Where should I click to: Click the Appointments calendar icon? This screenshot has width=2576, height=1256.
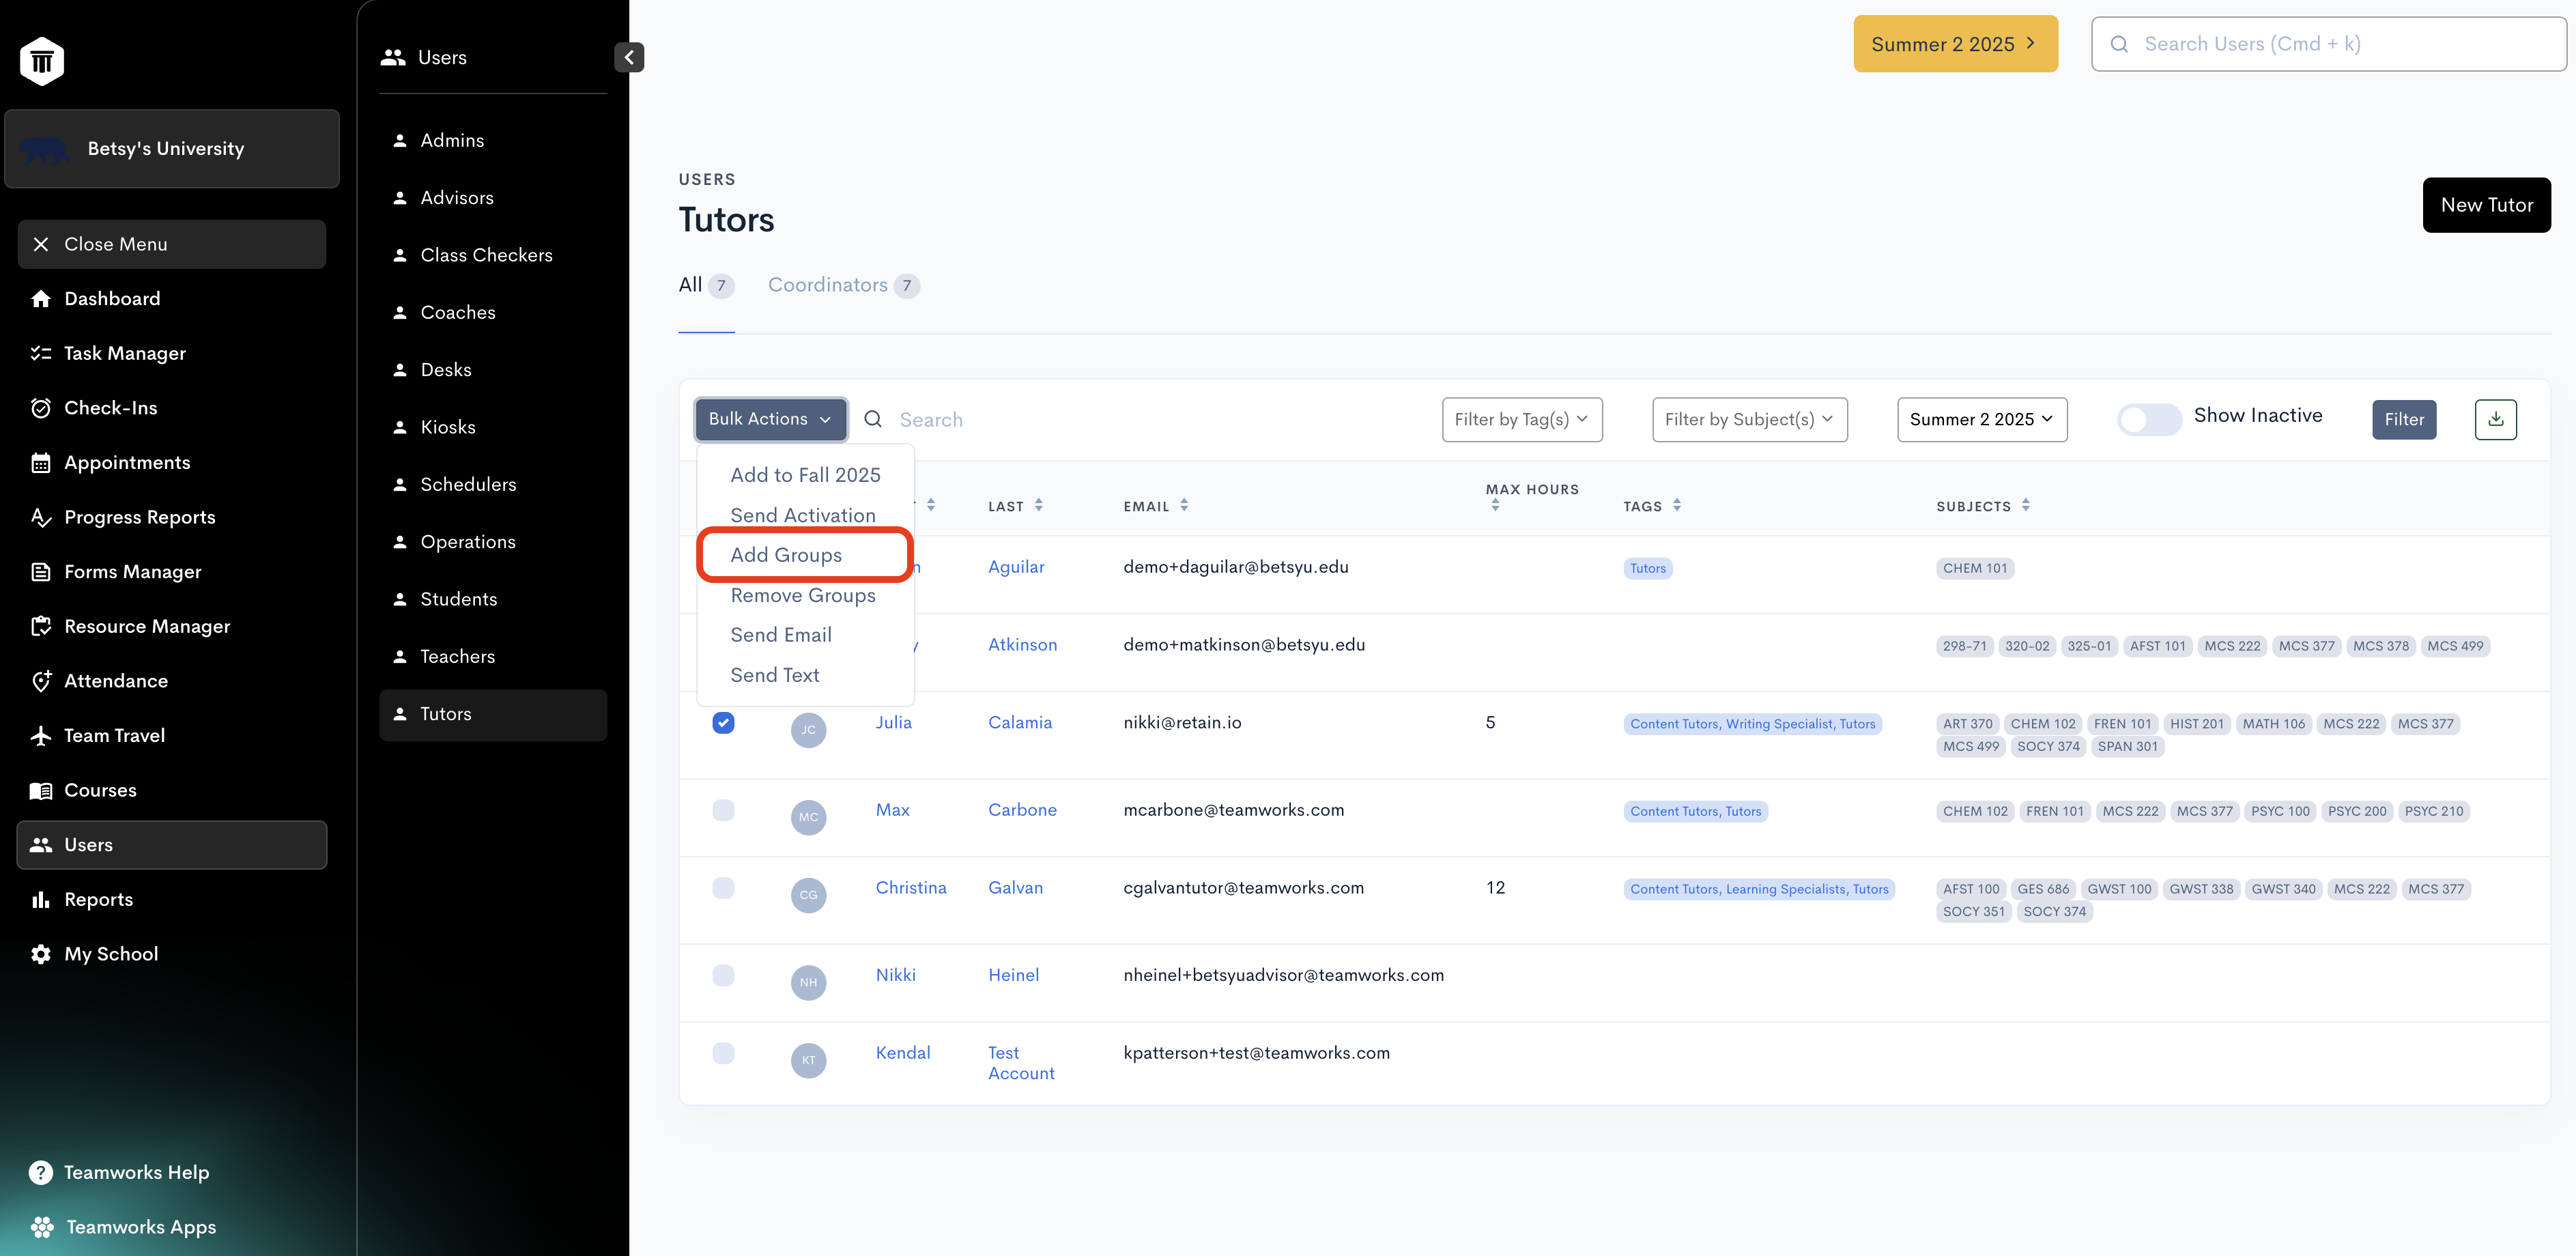41,463
